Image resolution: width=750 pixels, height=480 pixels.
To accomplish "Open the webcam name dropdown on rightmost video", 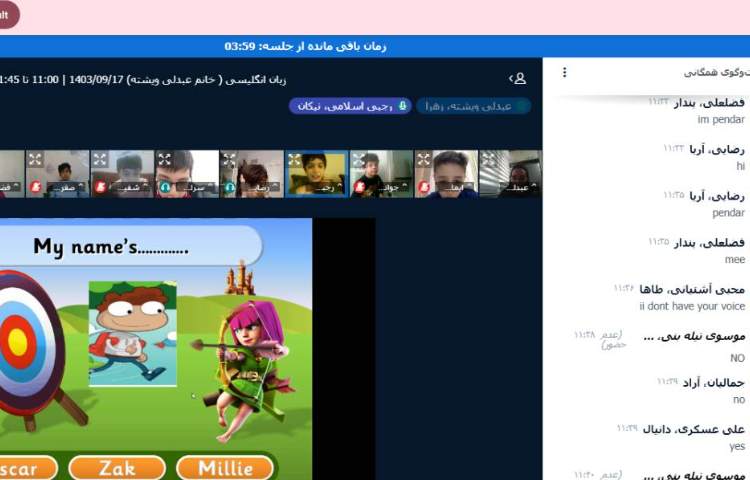I will pos(516,187).
